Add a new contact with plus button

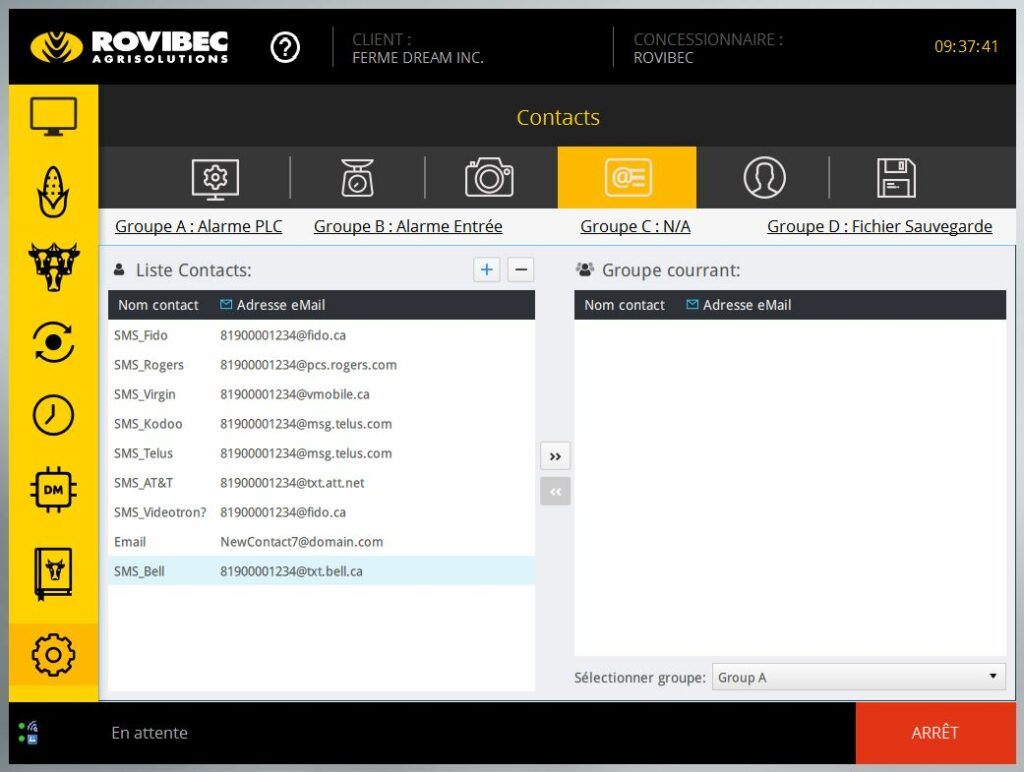click(487, 270)
